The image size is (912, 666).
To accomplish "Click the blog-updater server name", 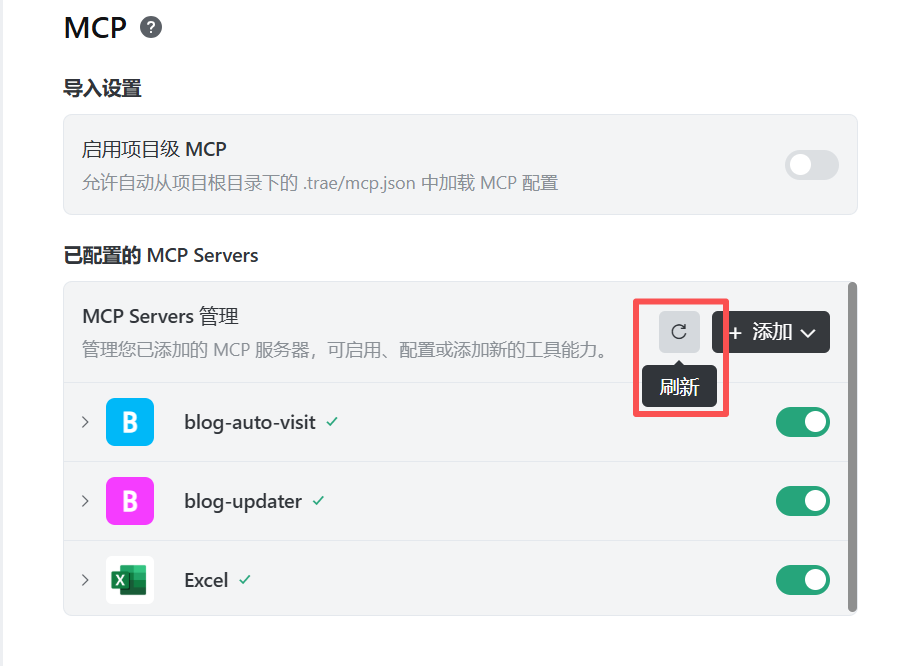I will point(243,501).
